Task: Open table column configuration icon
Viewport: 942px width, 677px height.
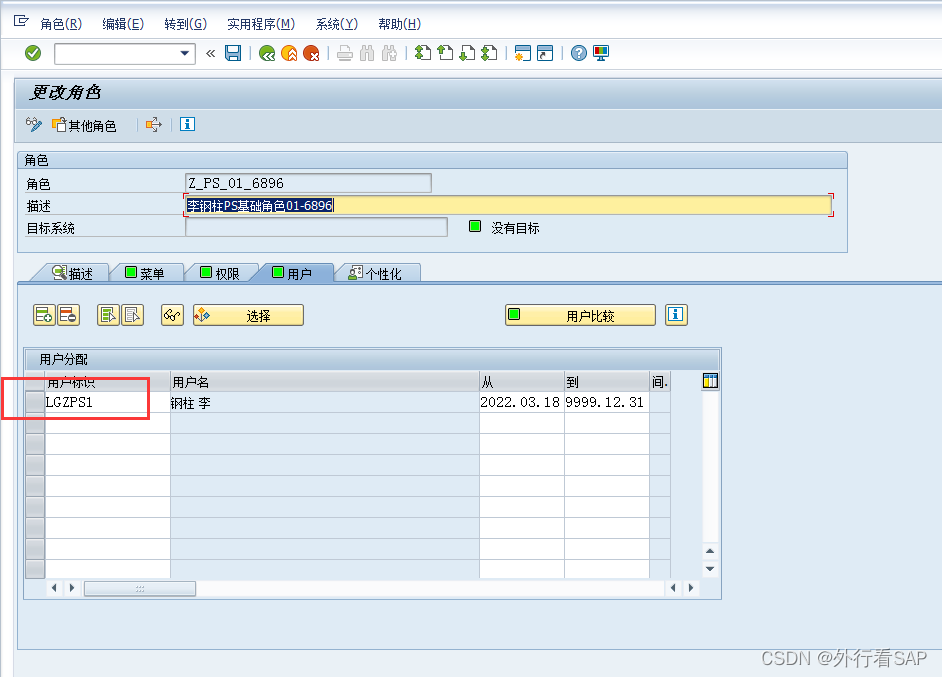Action: (710, 381)
